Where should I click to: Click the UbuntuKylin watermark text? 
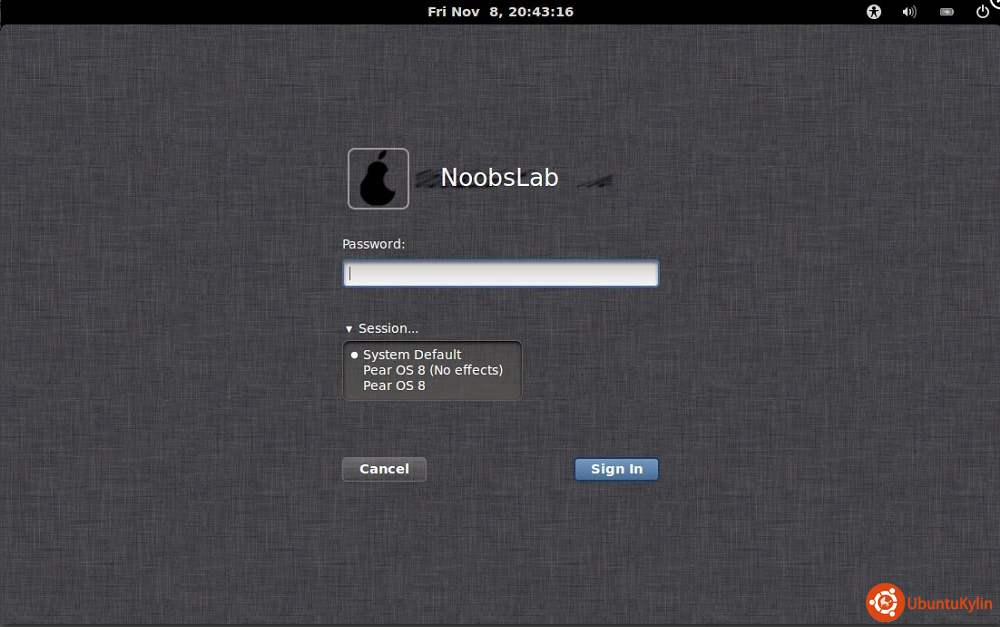949,603
